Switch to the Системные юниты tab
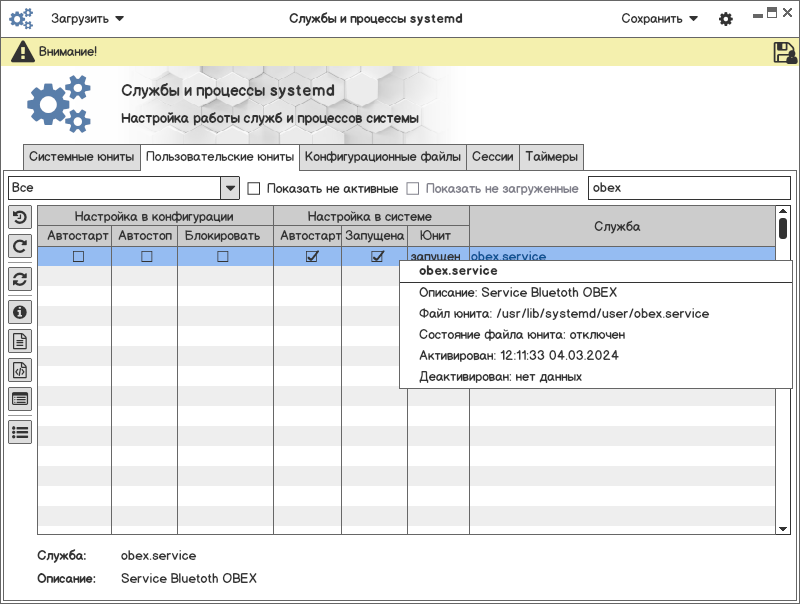Screen dimensions: 800x604 coord(81,157)
